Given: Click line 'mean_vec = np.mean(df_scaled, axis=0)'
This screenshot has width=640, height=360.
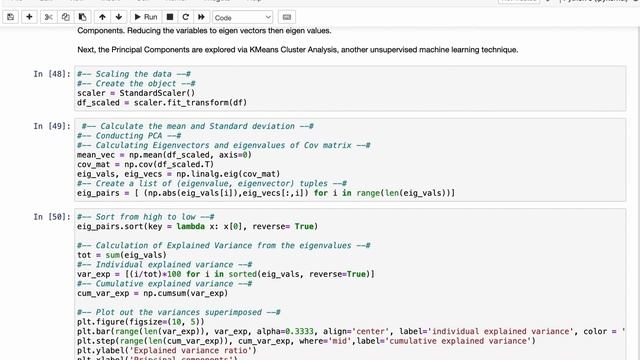Looking at the screenshot, I should coord(164,155).
